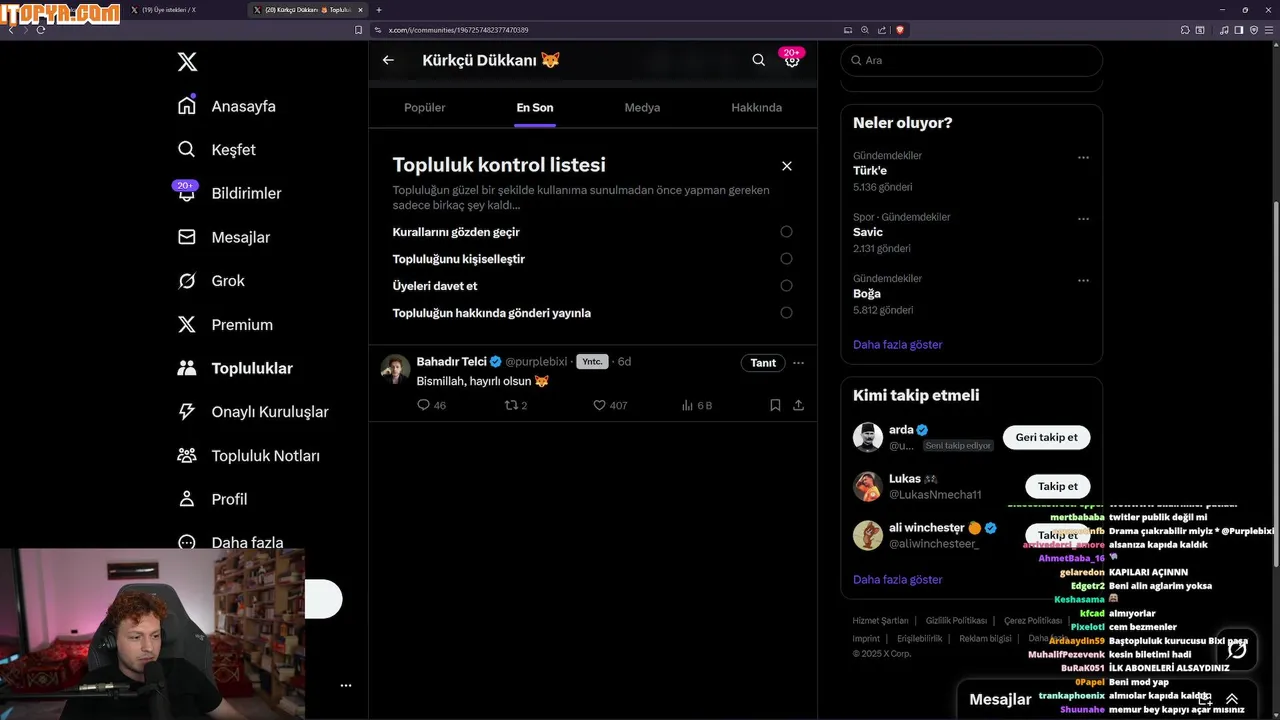Show more follow suggestions via Daha fazla göster
Image resolution: width=1280 pixels, height=720 pixels.
(x=897, y=579)
